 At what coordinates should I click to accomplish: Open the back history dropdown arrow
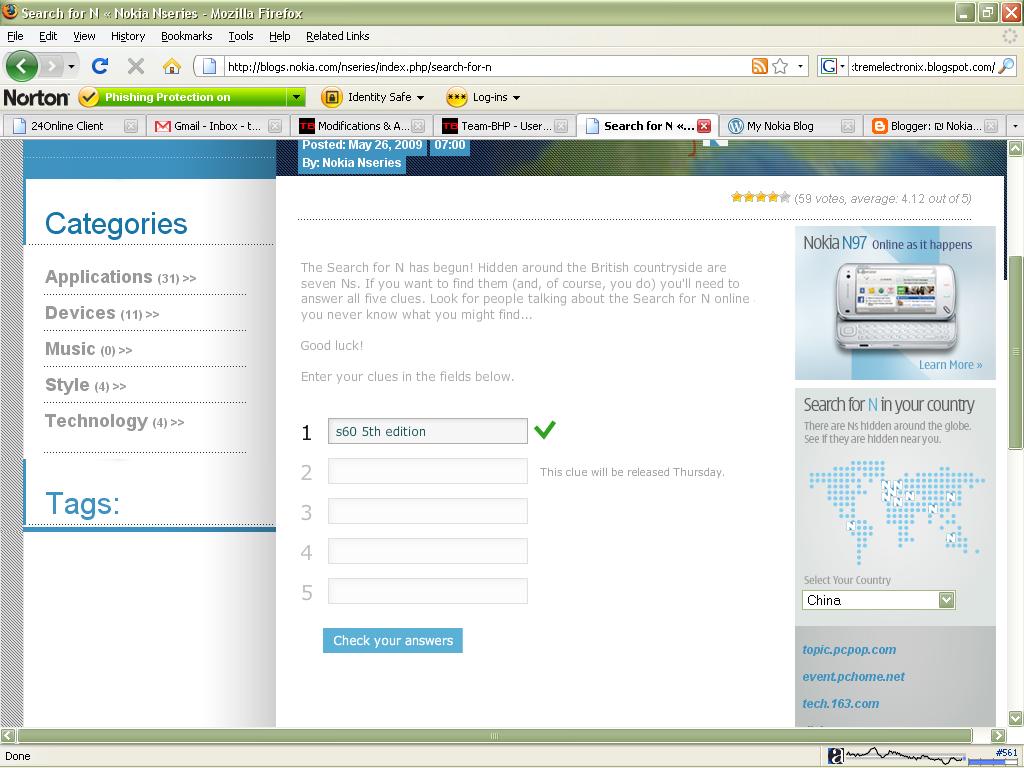click(71, 66)
